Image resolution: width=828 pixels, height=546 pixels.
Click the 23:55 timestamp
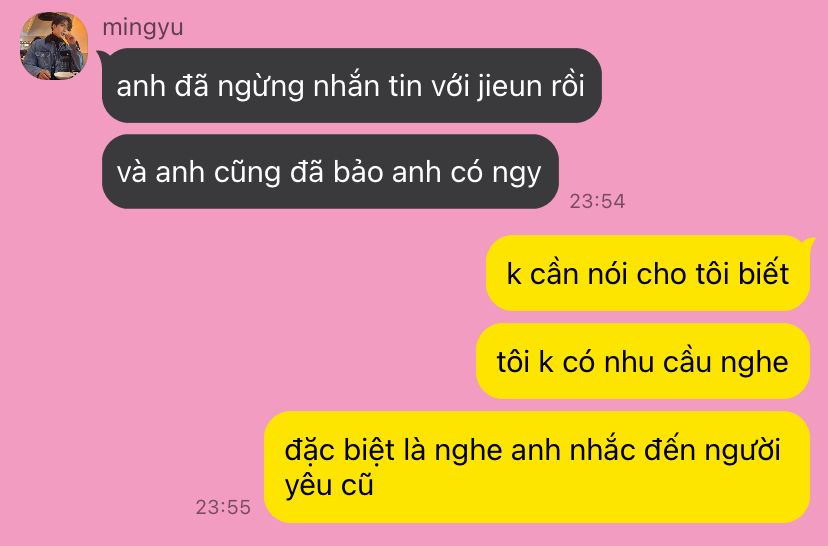(223, 507)
